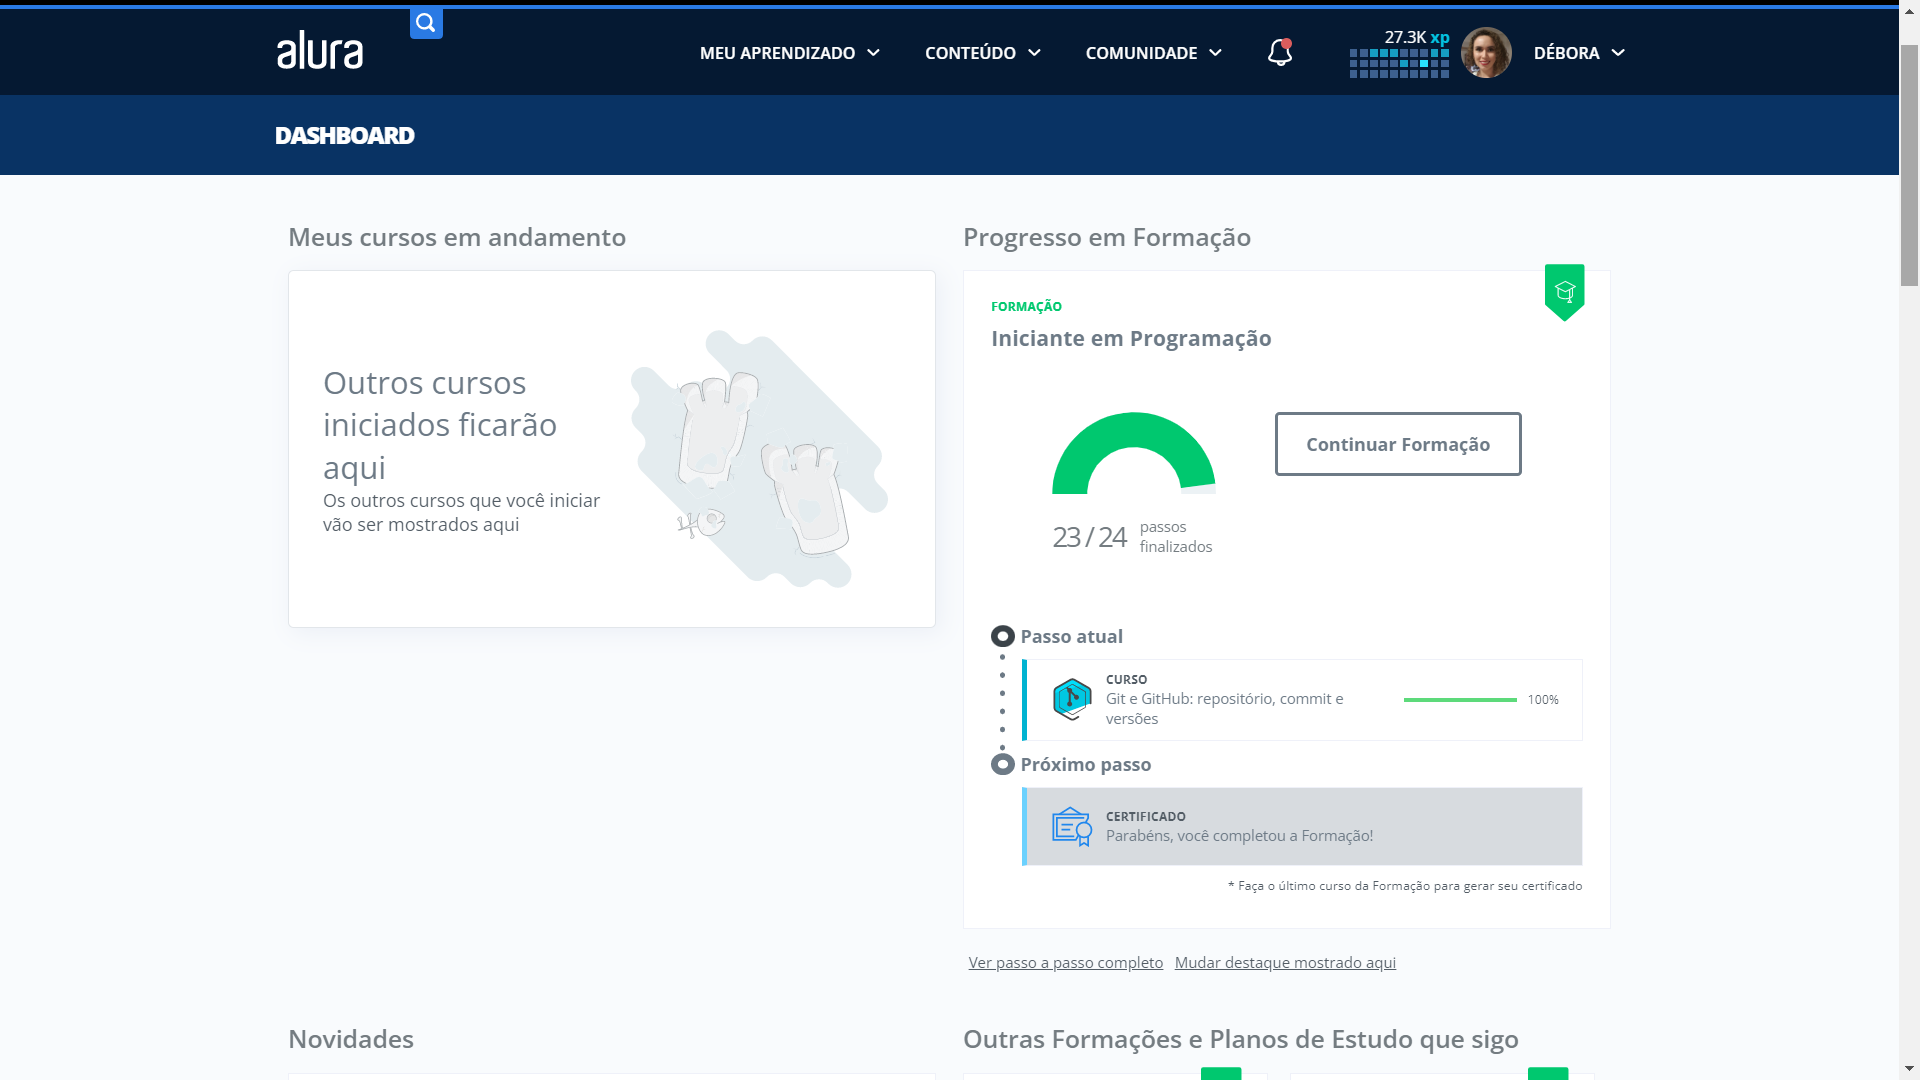Click the 100% course progress bar
The width and height of the screenshot is (1920, 1080).
pyautogui.click(x=1460, y=700)
